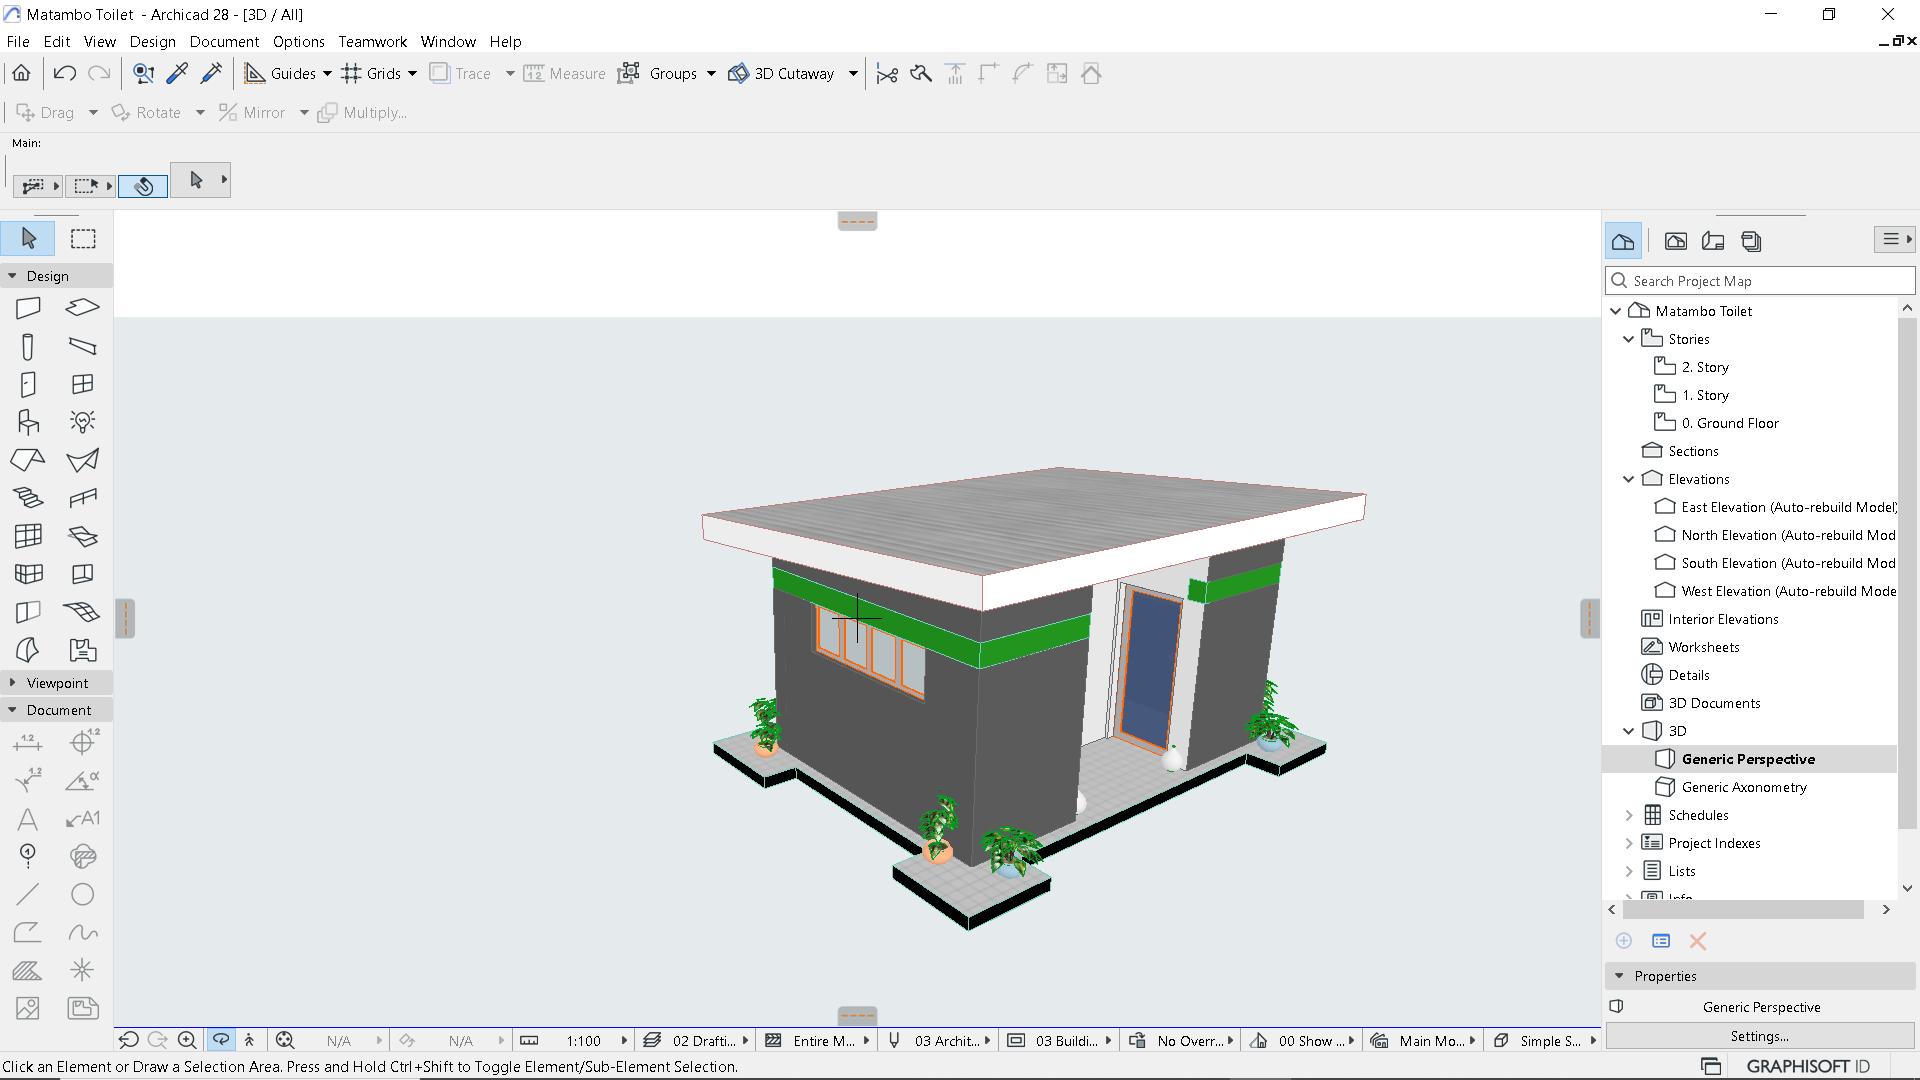Screen dimensions: 1920x1080
Task: Select the Marquee tool
Action: click(83, 239)
